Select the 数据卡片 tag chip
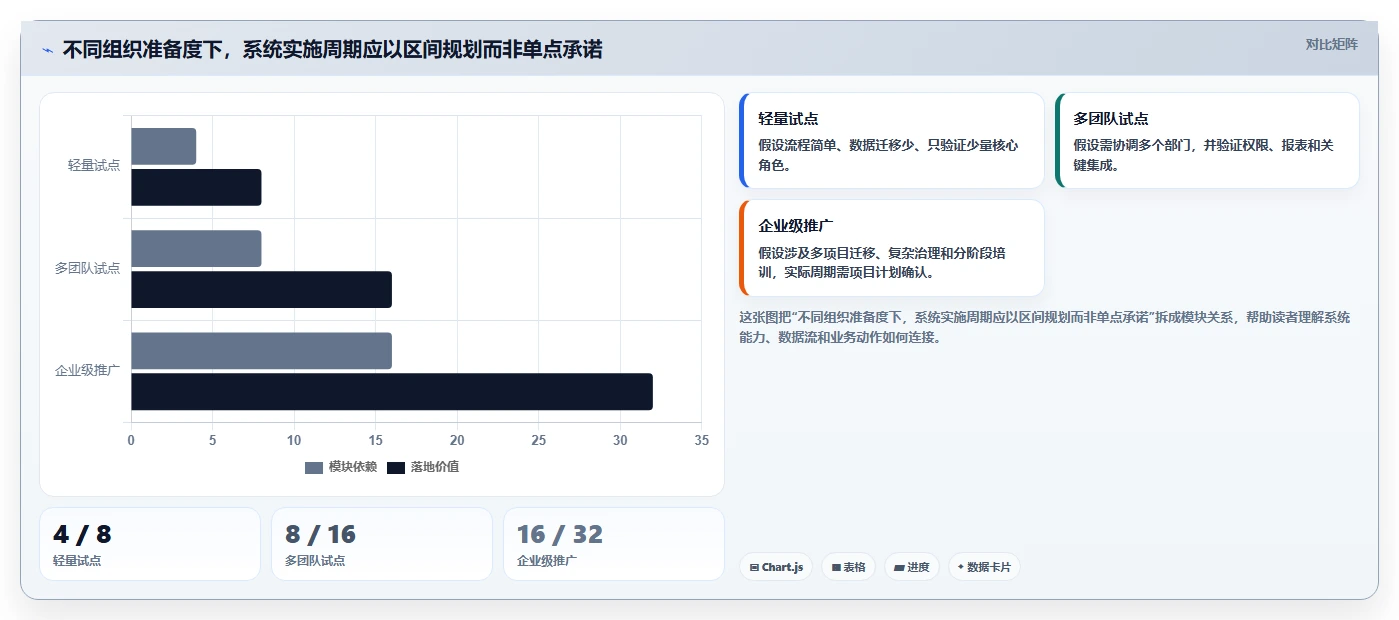 tap(984, 567)
